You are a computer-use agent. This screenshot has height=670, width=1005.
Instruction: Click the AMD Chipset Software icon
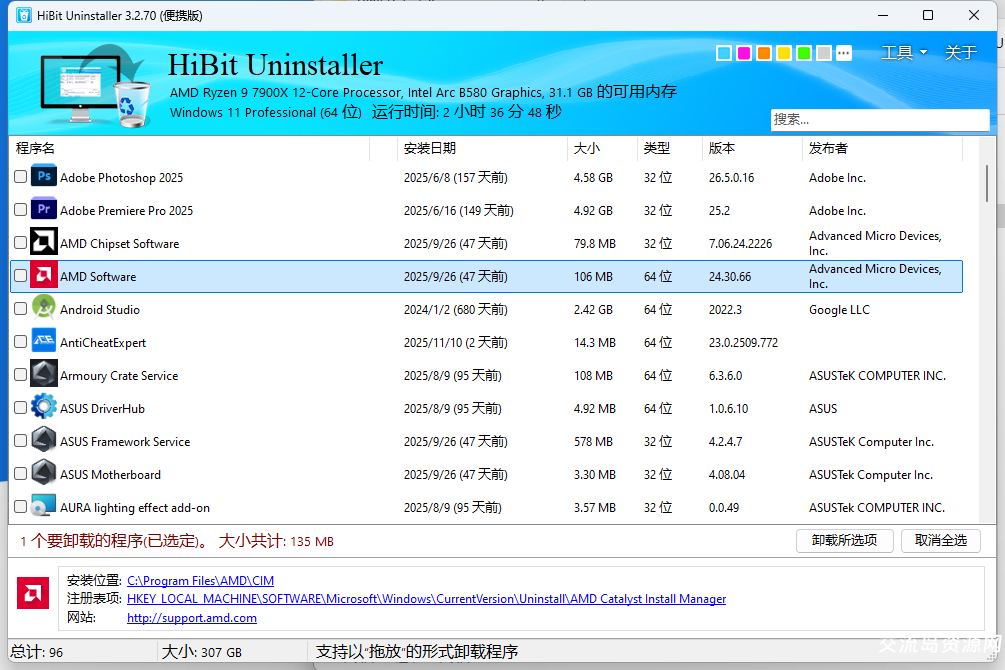tap(44, 242)
